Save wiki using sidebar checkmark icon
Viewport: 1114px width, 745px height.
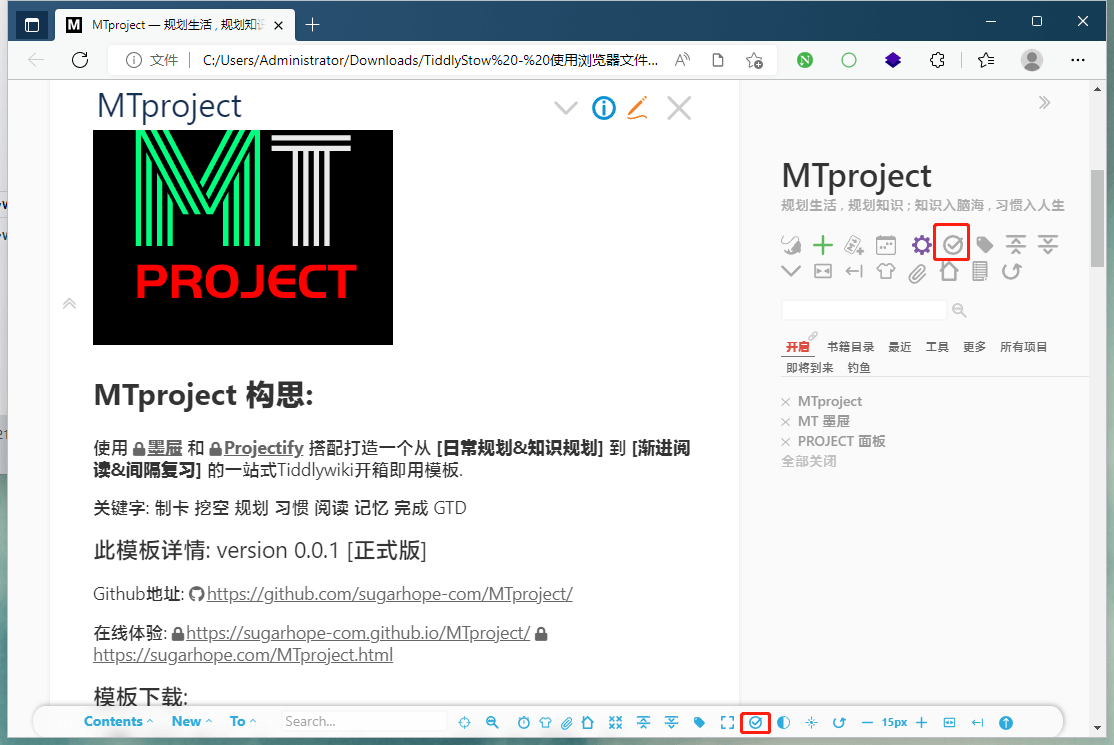click(953, 245)
